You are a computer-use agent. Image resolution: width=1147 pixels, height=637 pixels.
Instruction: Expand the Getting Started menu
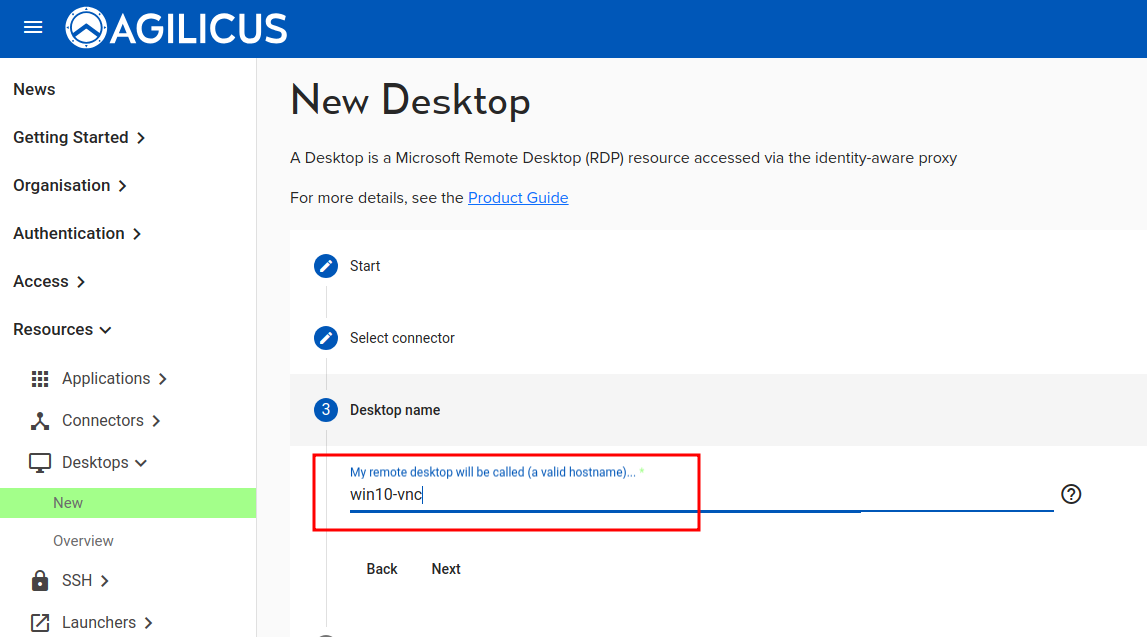pyautogui.click(x=79, y=138)
